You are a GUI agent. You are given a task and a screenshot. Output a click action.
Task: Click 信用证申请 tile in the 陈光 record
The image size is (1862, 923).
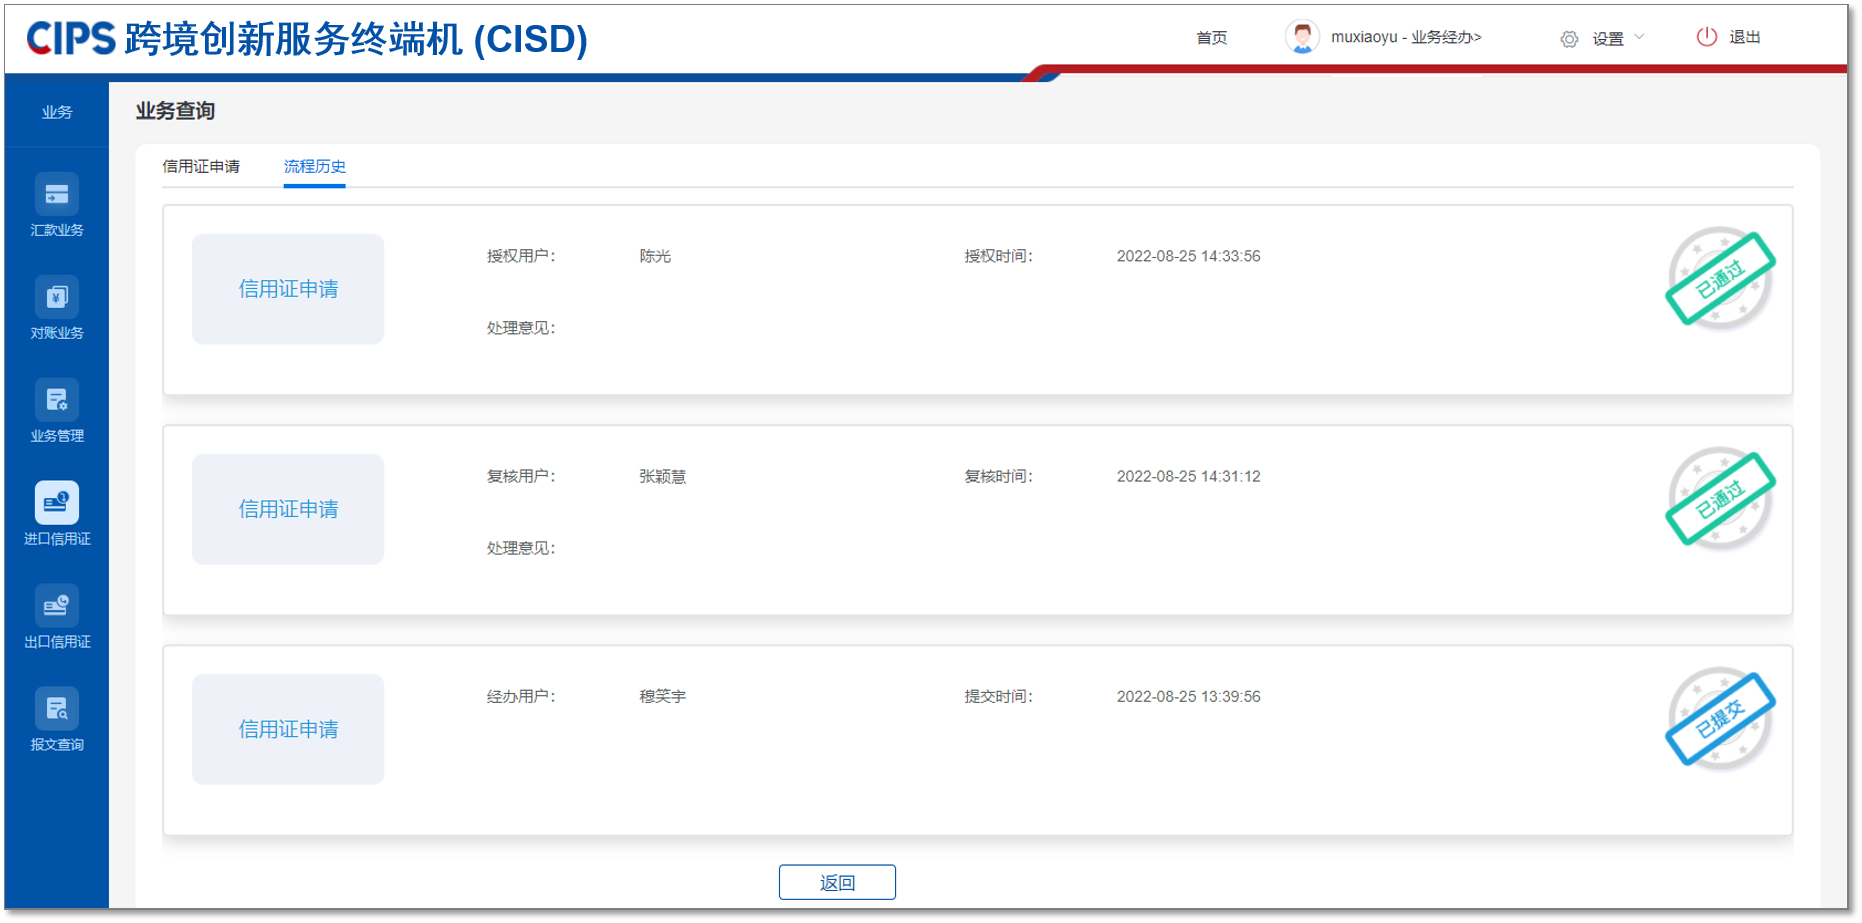click(x=288, y=289)
